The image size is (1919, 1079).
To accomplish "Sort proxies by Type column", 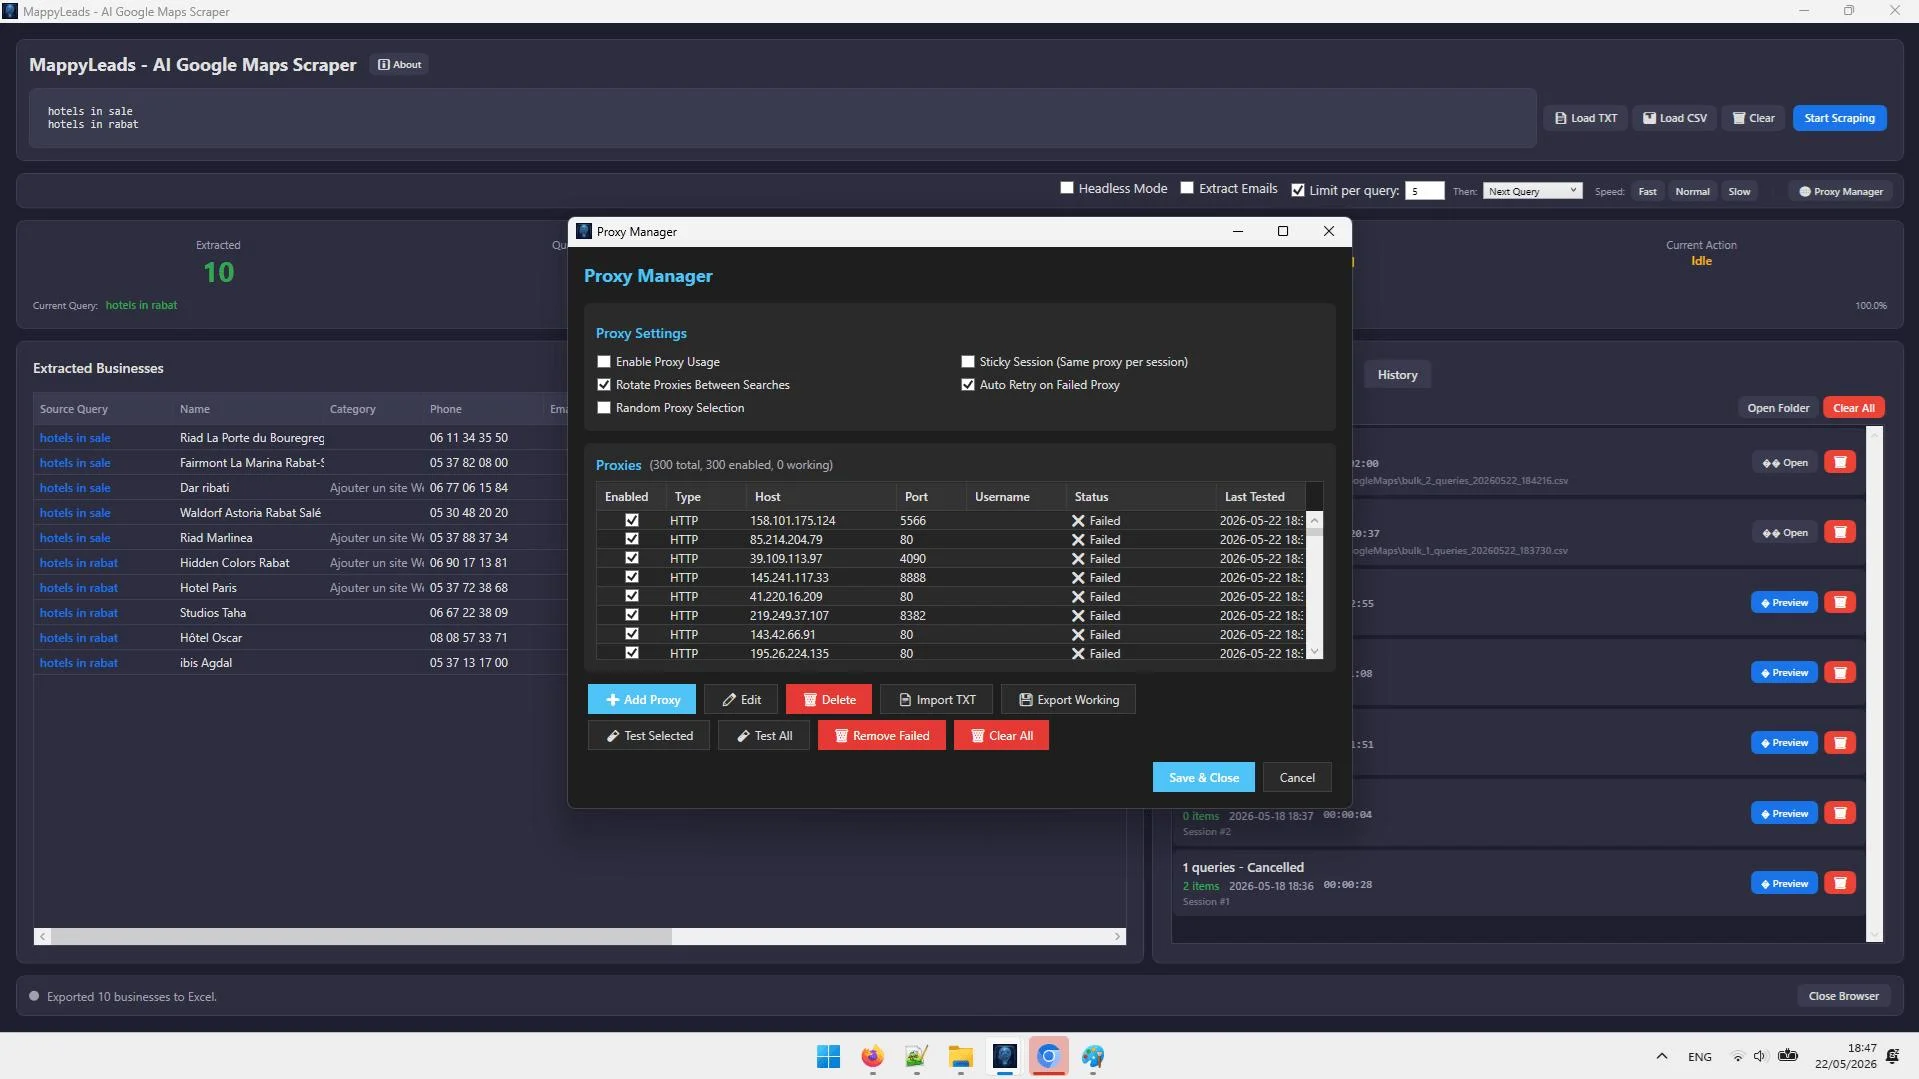I will tap(706, 496).
